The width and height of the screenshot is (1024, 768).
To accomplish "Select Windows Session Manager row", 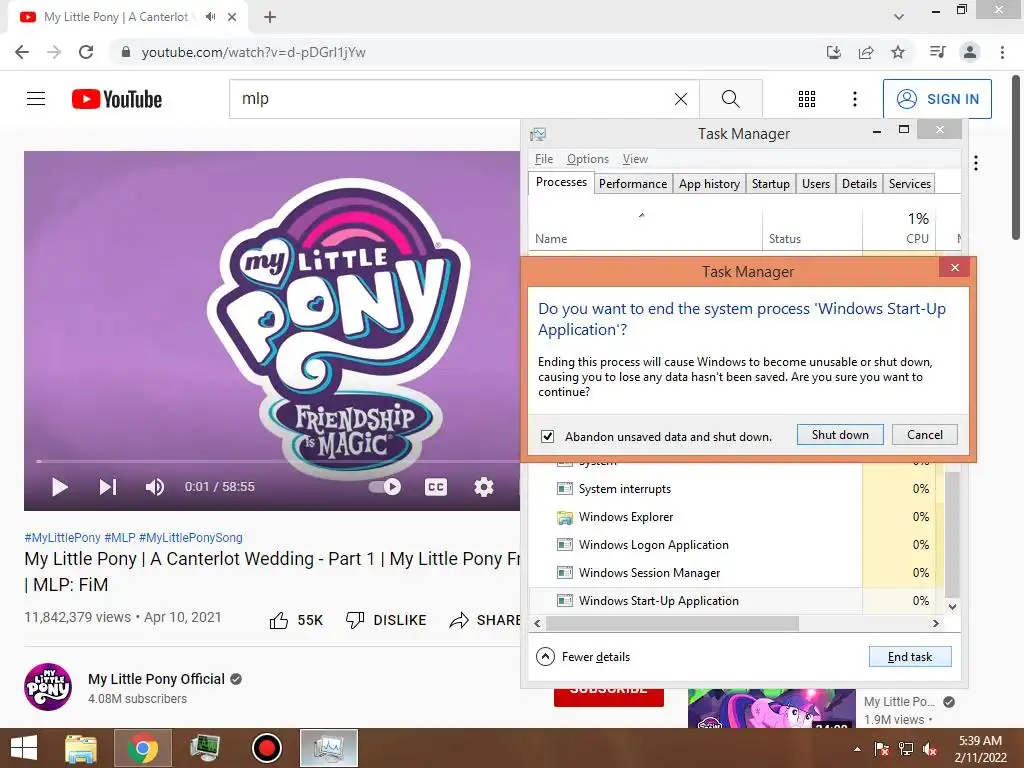I will [735, 573].
